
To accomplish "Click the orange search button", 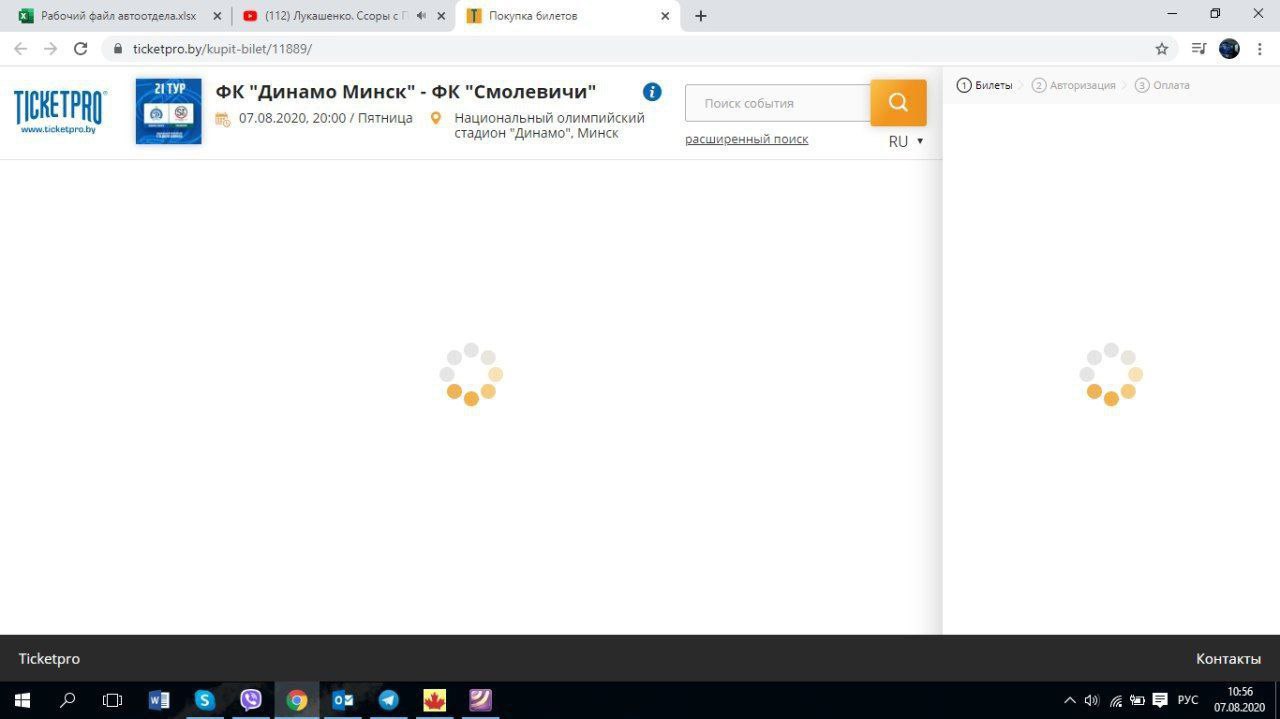I will [x=898, y=102].
